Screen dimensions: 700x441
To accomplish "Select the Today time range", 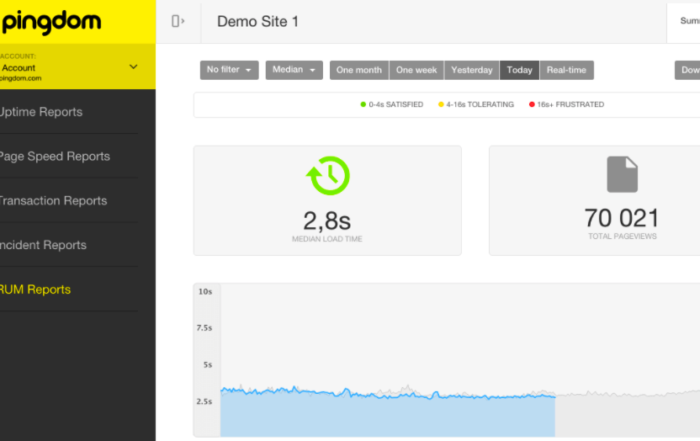I will point(520,70).
